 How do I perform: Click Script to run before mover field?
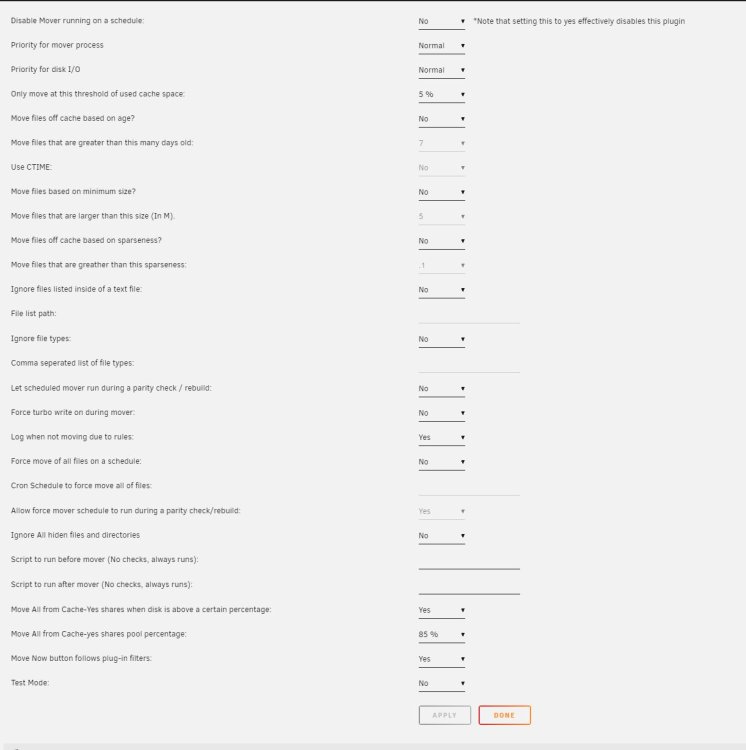pyautogui.click(x=469, y=561)
